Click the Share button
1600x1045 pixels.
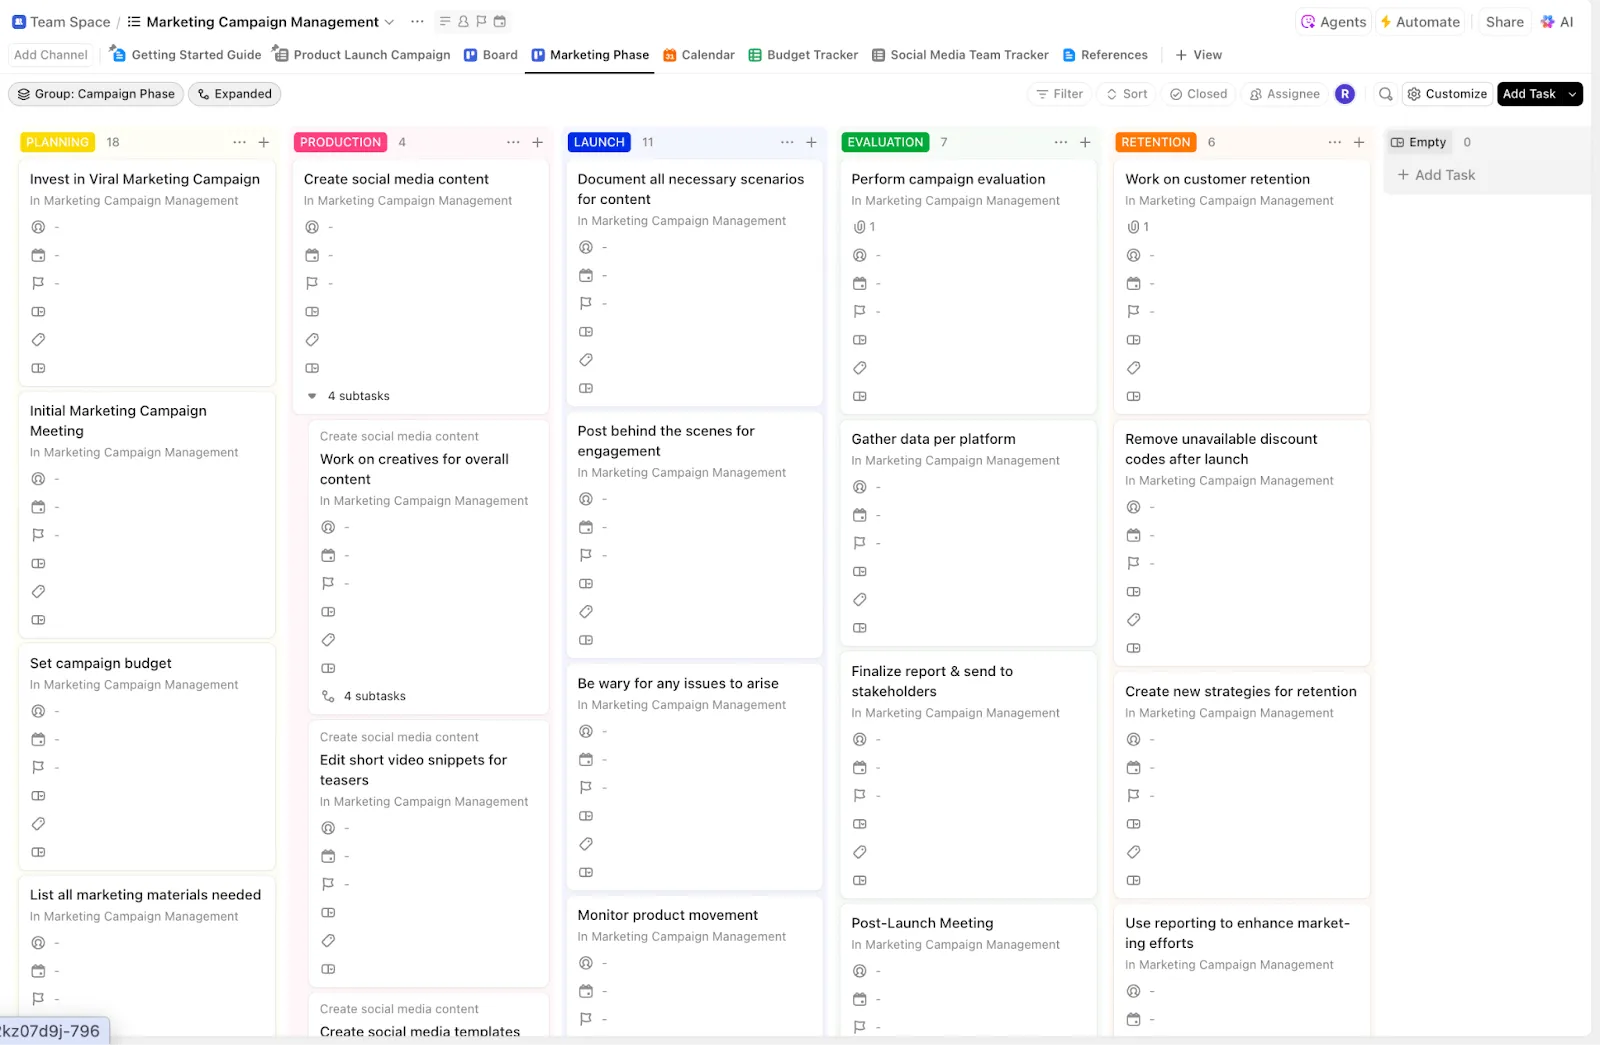coord(1504,22)
